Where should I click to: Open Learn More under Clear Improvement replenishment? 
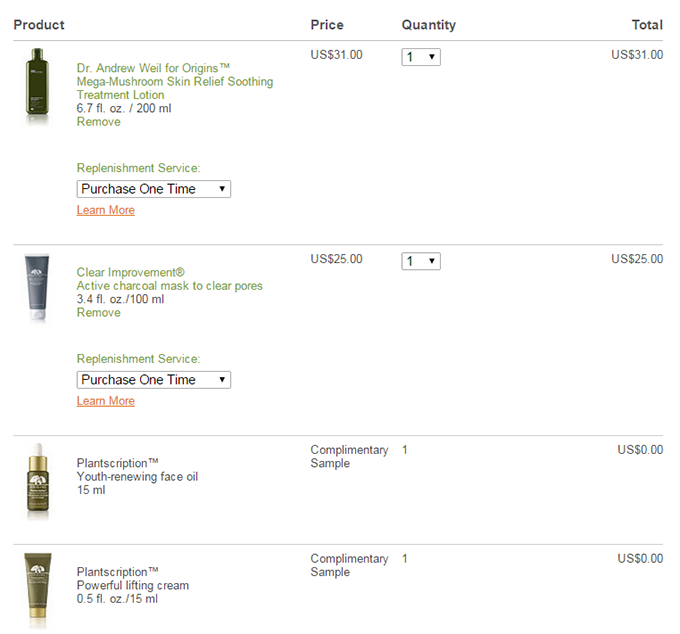pos(106,401)
